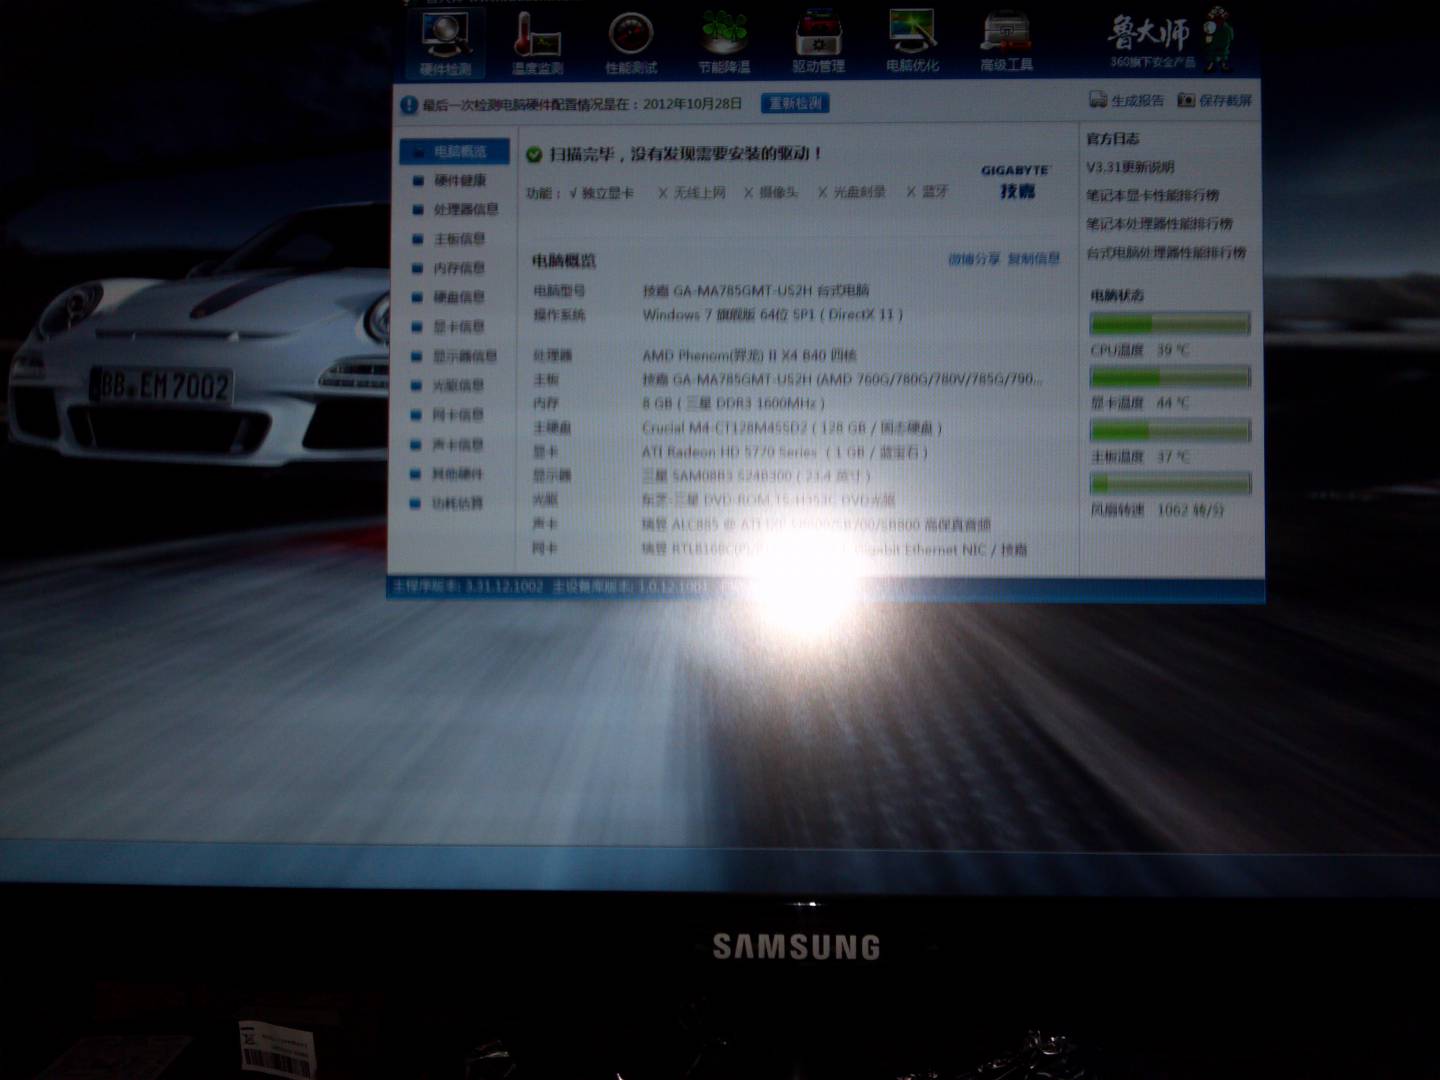Click the '显卡温度 44 ℃' reading
Viewport: 1440px width, 1080px height.
coord(1140,403)
